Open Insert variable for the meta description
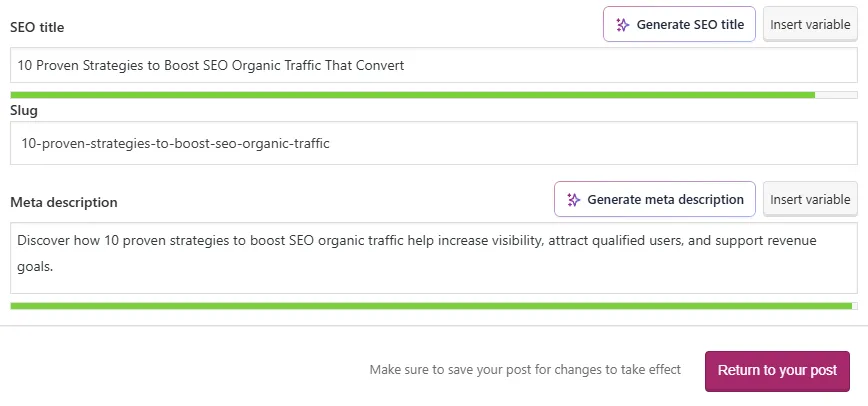Image resolution: width=868 pixels, height=406 pixels. (x=810, y=199)
